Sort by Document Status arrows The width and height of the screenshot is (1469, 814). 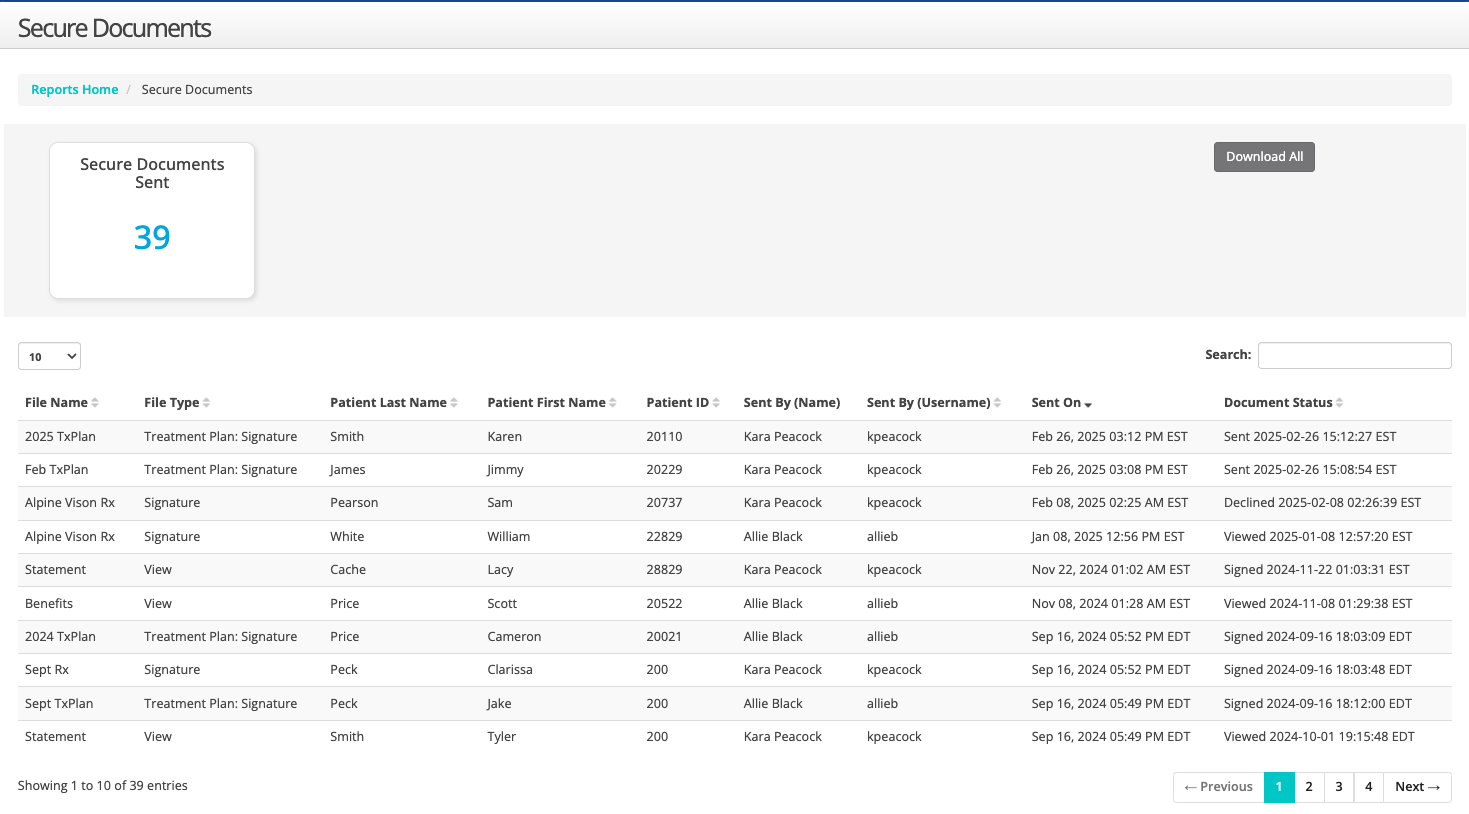(1339, 403)
